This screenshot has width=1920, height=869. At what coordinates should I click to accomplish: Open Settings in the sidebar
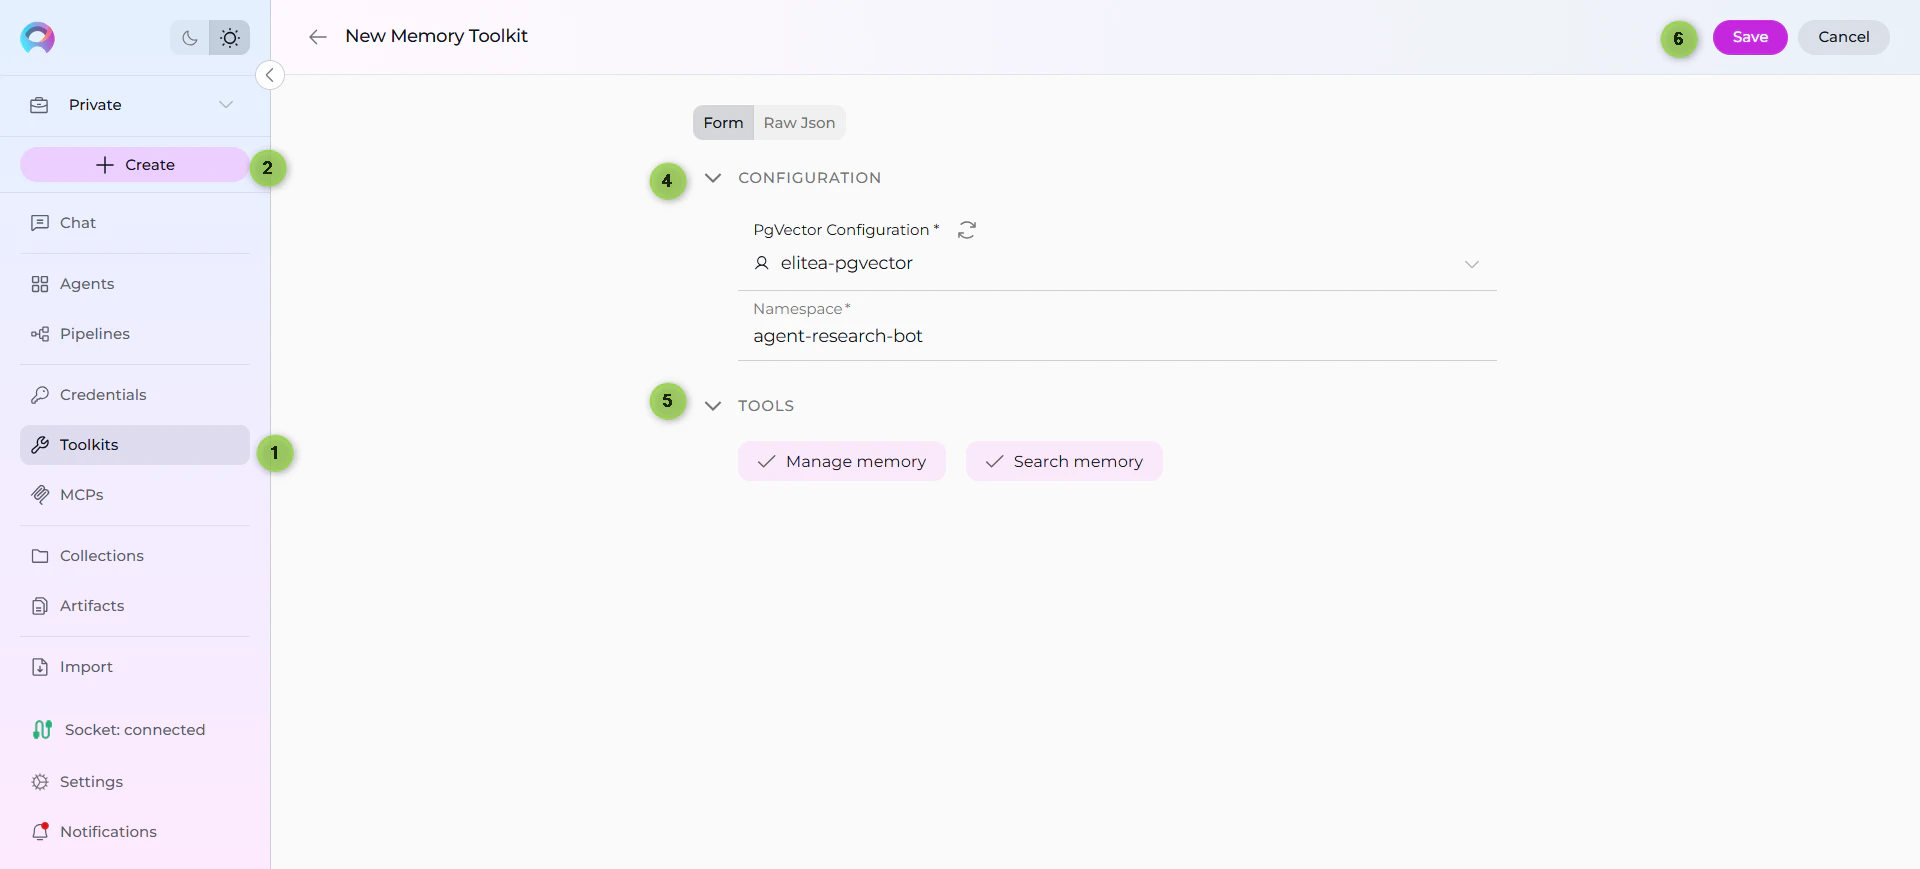point(135,782)
